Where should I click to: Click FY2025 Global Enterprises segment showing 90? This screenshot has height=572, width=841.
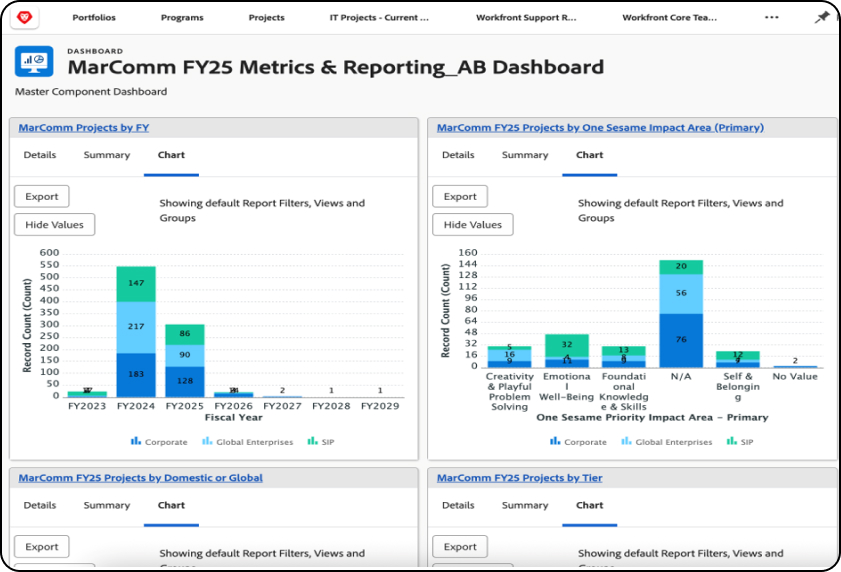pyautogui.click(x=185, y=356)
